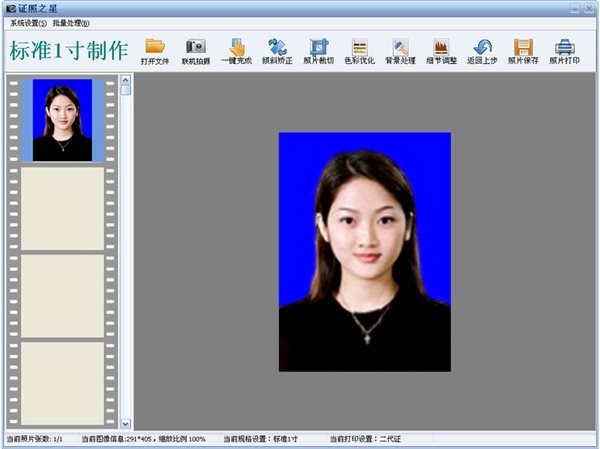Open the 细节调整 detail adjustment tool

[441, 47]
